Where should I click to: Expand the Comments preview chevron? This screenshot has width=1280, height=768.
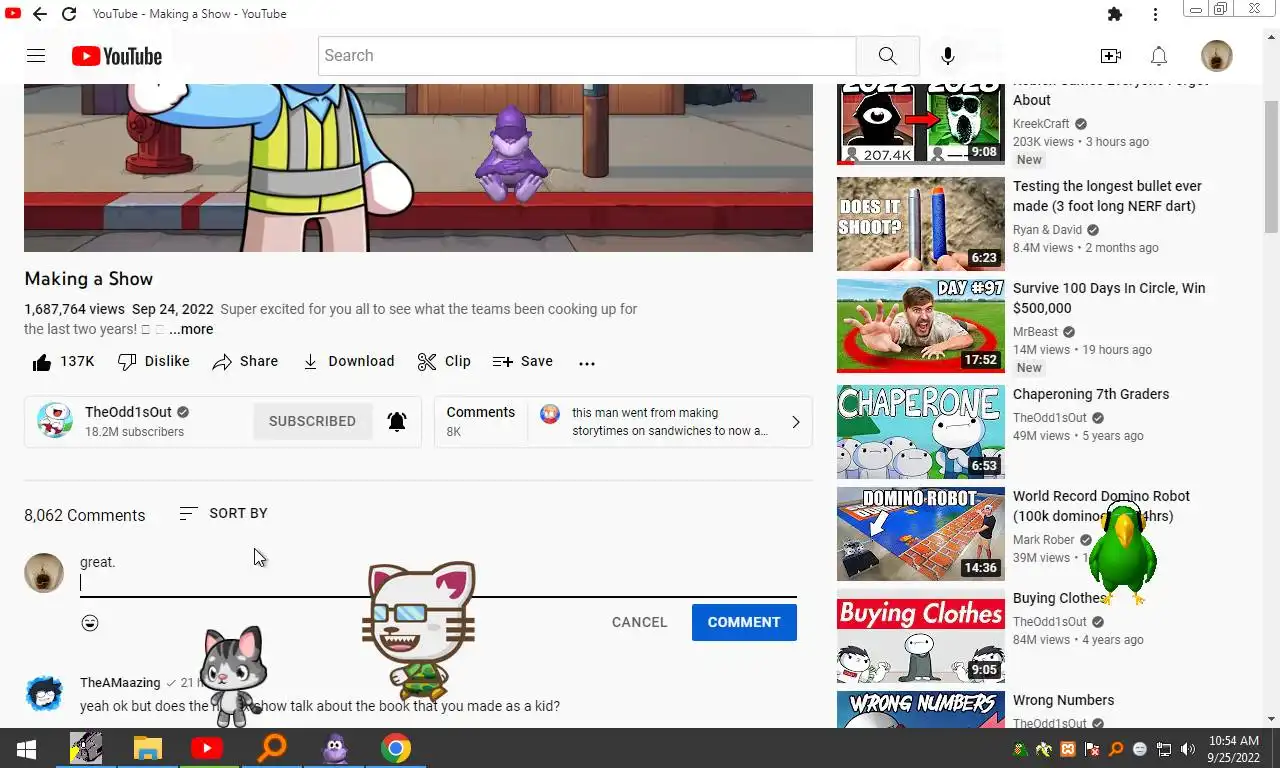click(796, 422)
